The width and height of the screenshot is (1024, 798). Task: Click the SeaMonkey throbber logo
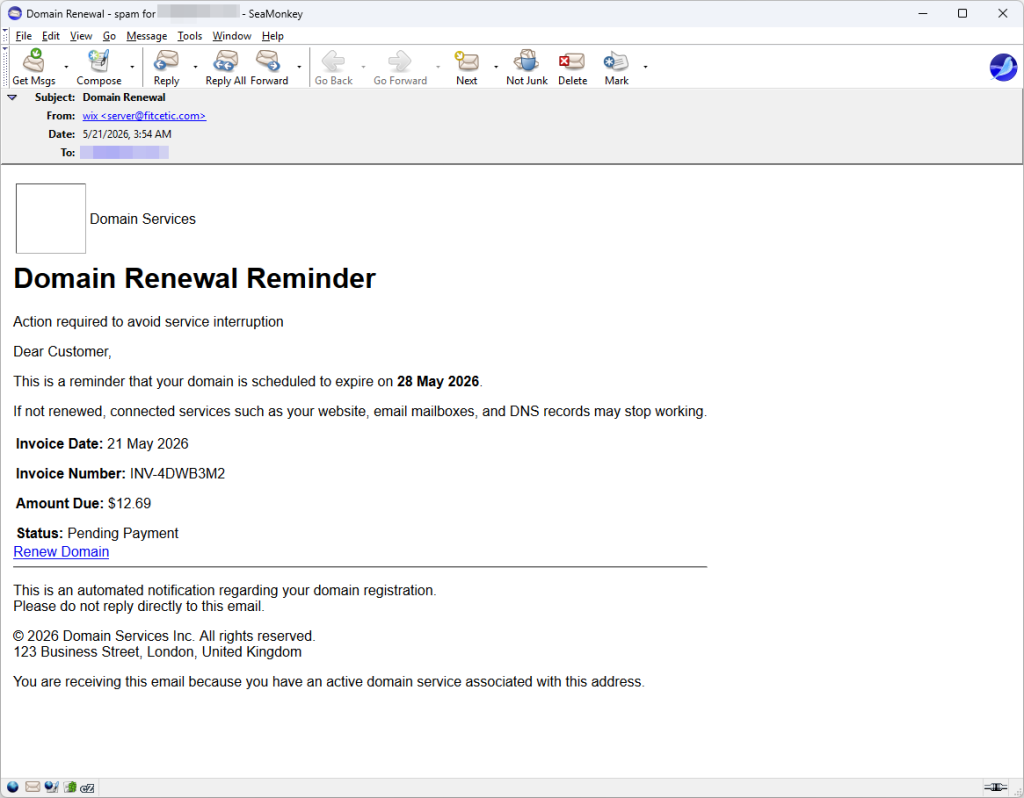(x=1003, y=67)
